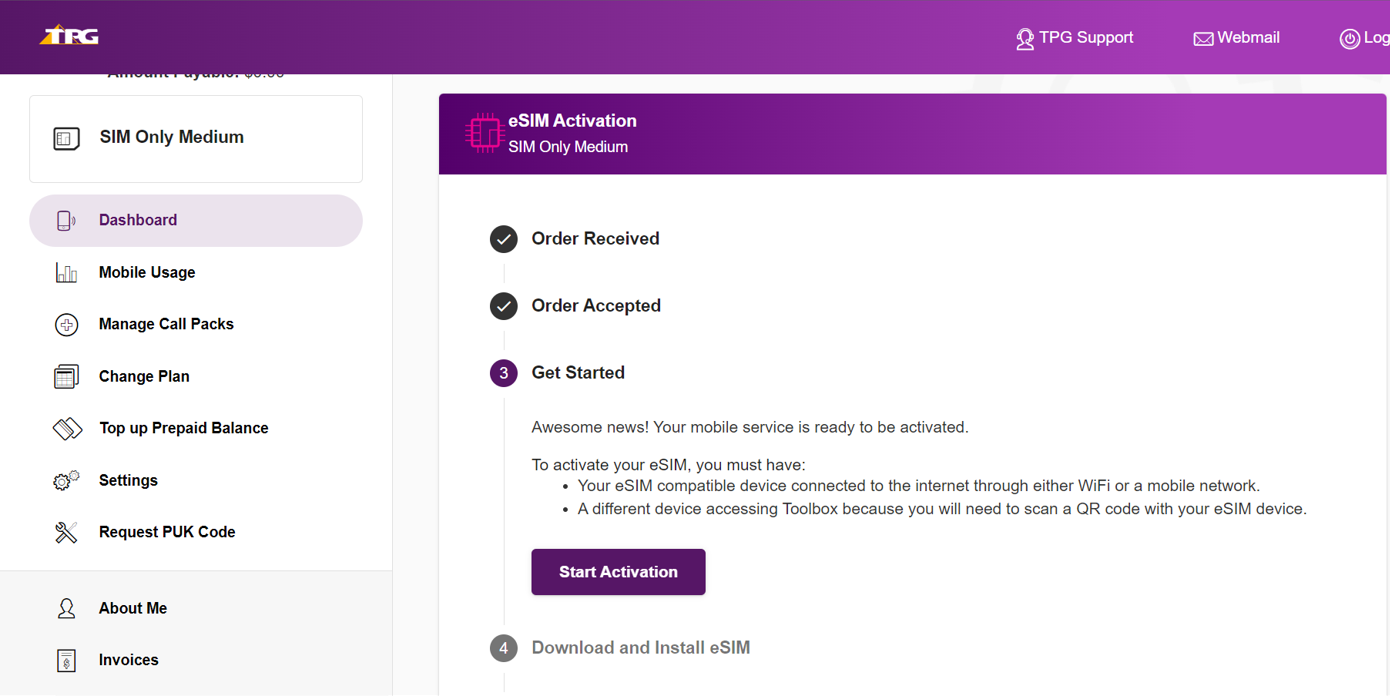Click the SIM card icon beside SIM Only Medium
The width and height of the screenshot is (1390, 696).
point(66,138)
